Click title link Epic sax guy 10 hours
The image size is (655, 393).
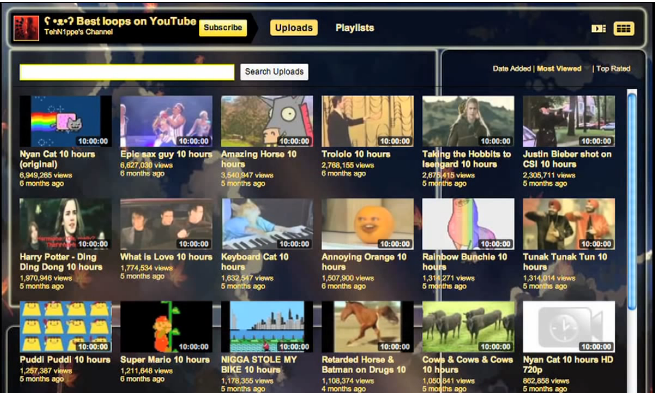click(x=166, y=154)
